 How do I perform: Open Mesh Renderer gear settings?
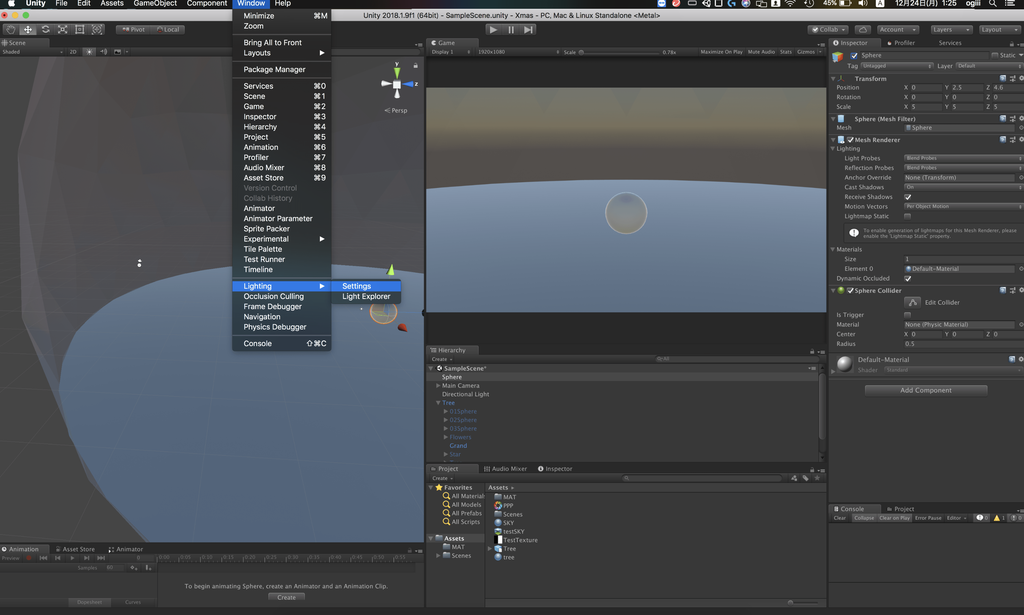pyautogui.click(x=1021, y=140)
